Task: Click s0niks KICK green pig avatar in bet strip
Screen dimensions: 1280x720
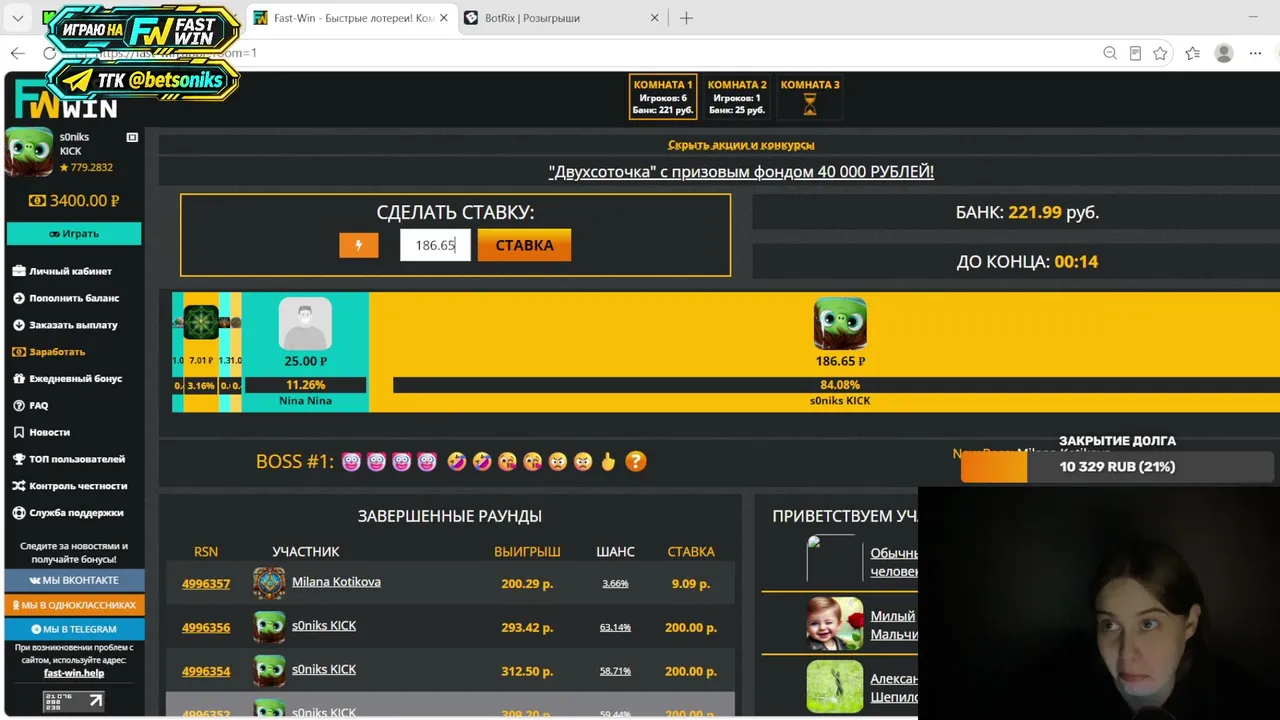Action: pos(840,323)
